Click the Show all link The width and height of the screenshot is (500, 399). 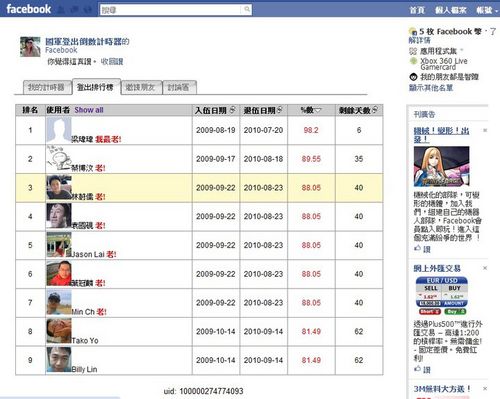(89, 110)
